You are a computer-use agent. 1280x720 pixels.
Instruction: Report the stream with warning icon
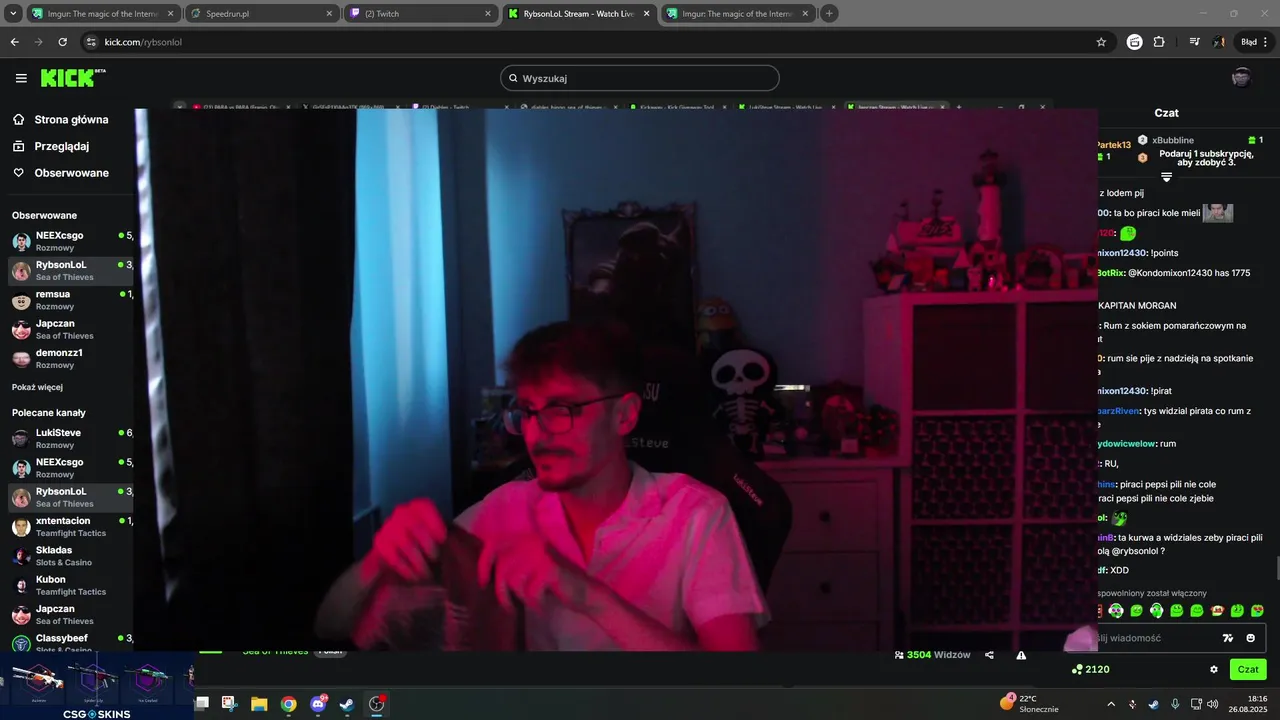pos(1021,655)
